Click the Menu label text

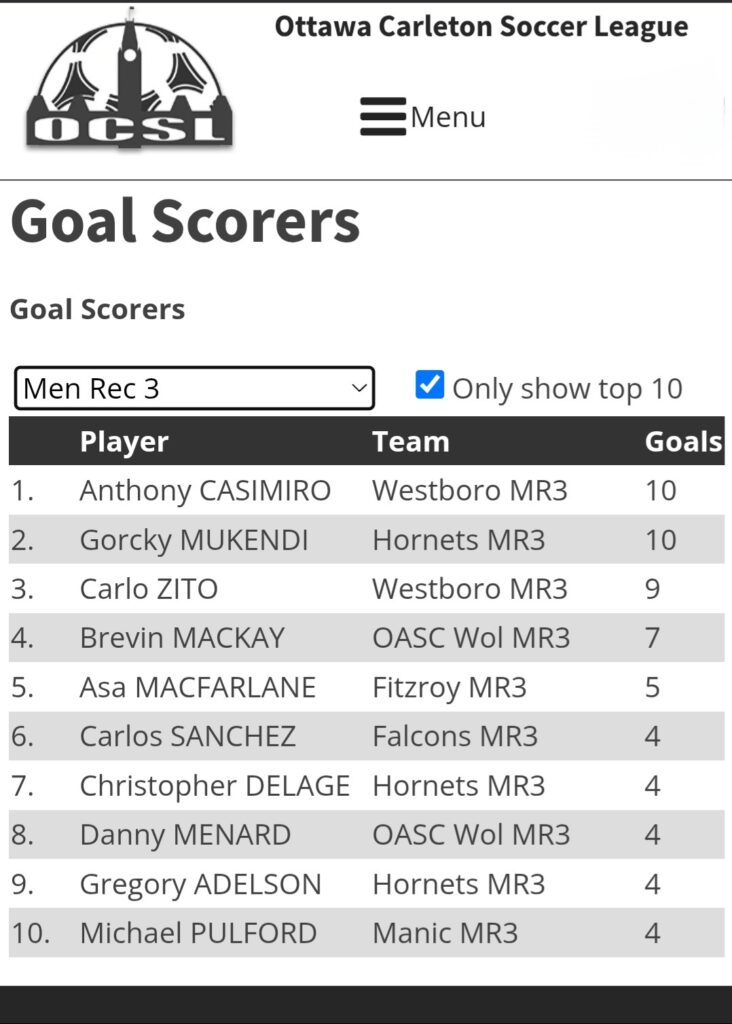(449, 118)
